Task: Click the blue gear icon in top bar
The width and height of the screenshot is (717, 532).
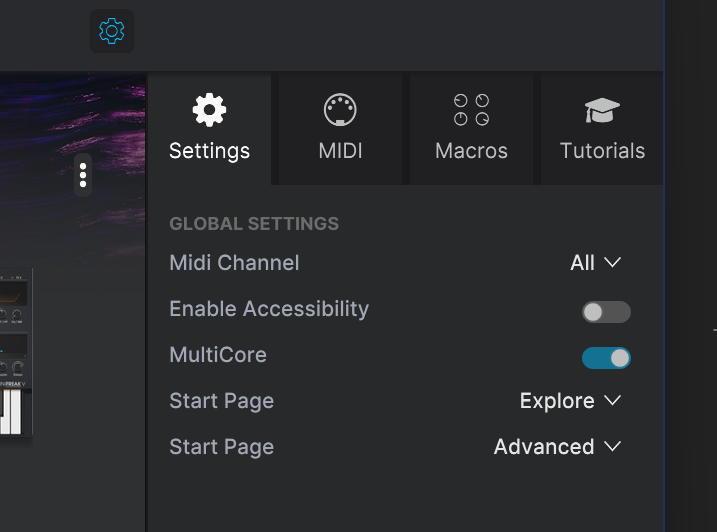Action: coord(112,31)
